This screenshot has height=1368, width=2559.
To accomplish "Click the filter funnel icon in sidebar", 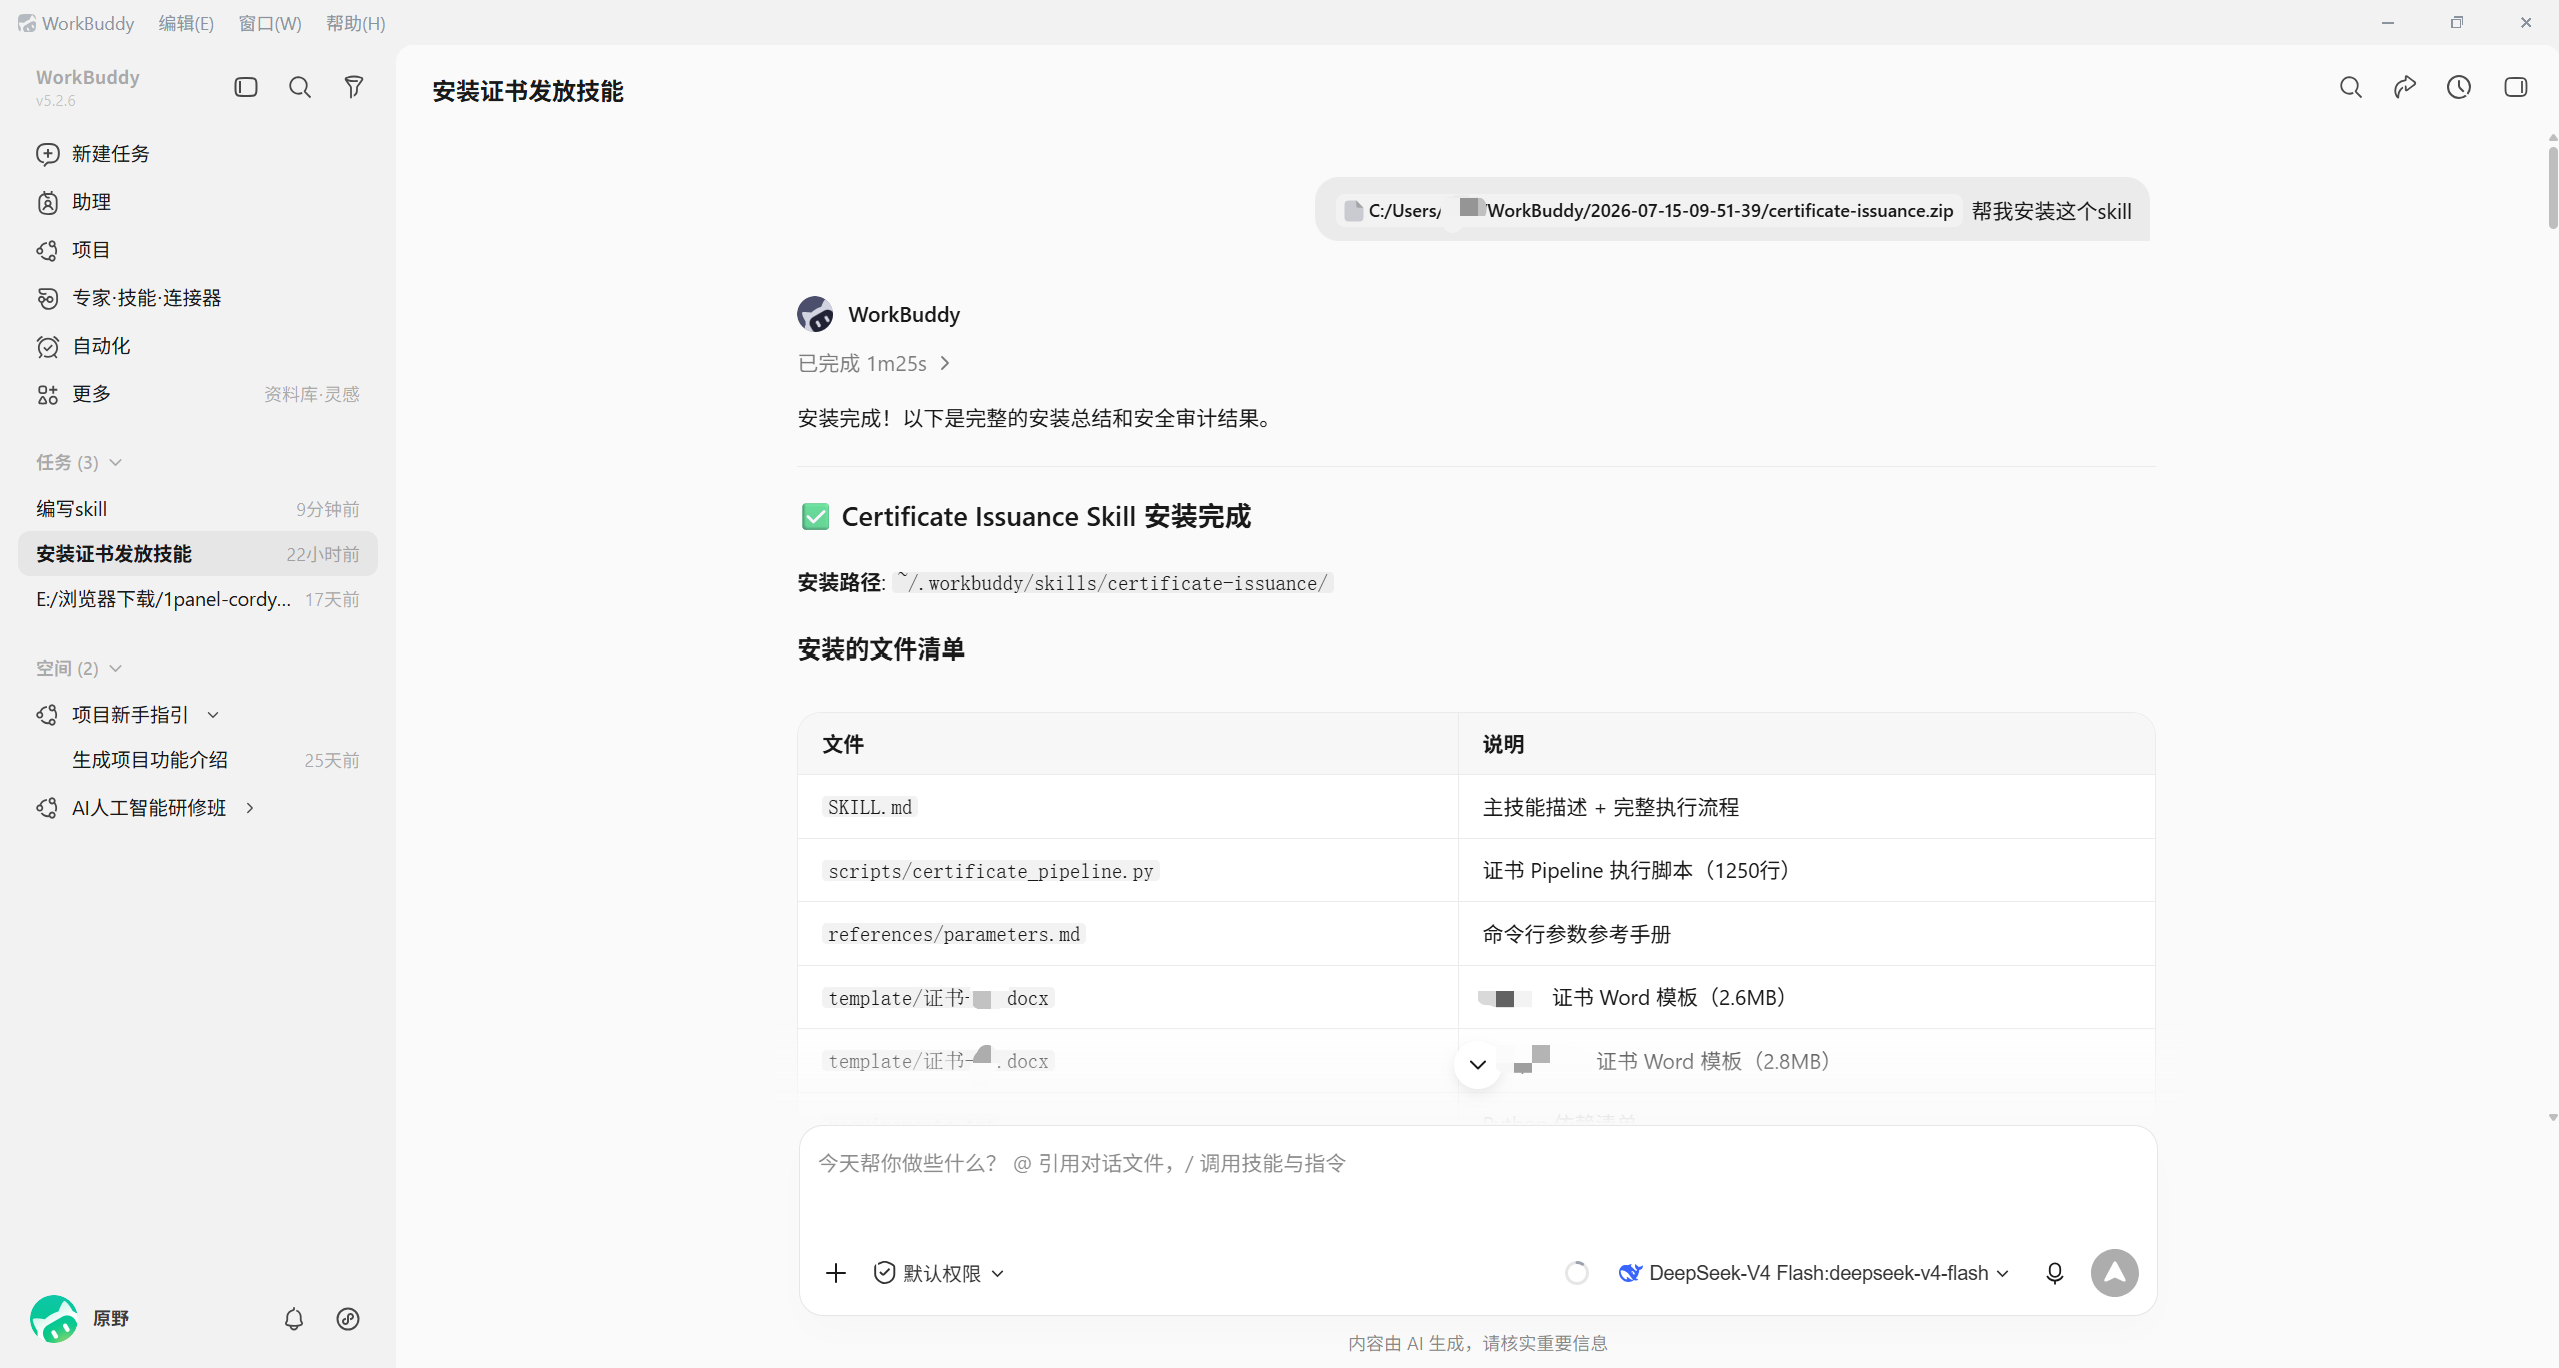I will click(354, 87).
